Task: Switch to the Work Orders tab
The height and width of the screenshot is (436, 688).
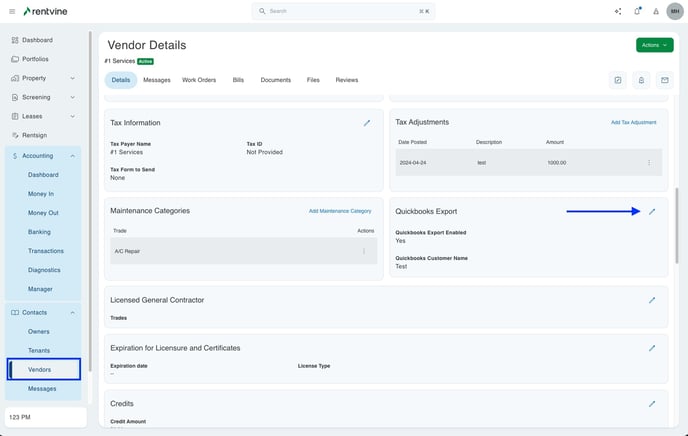Action: [199, 80]
